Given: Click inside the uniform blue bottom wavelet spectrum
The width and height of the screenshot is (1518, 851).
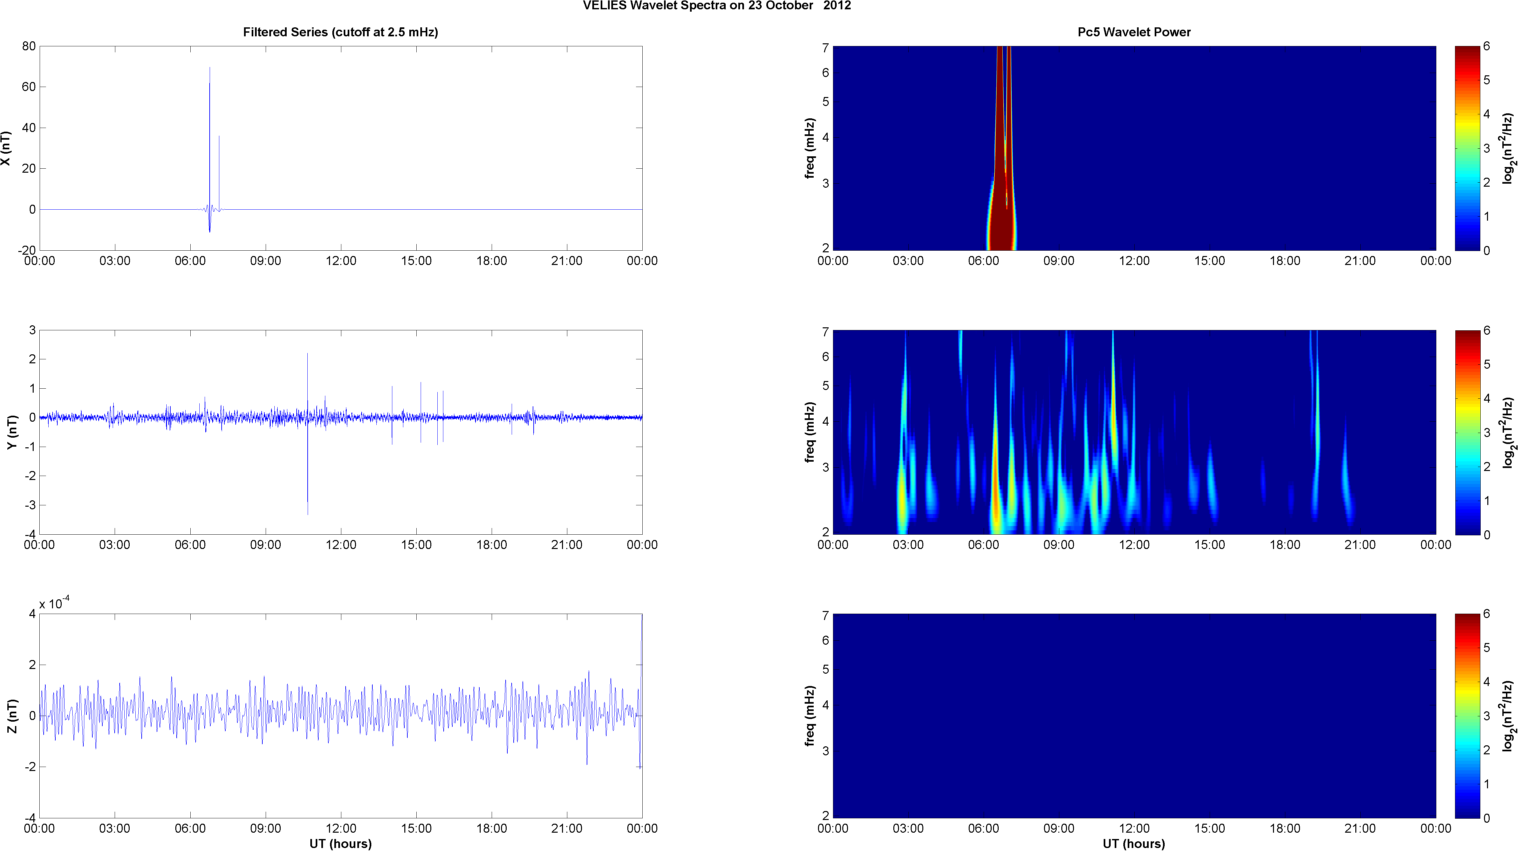Looking at the screenshot, I should [1134, 716].
